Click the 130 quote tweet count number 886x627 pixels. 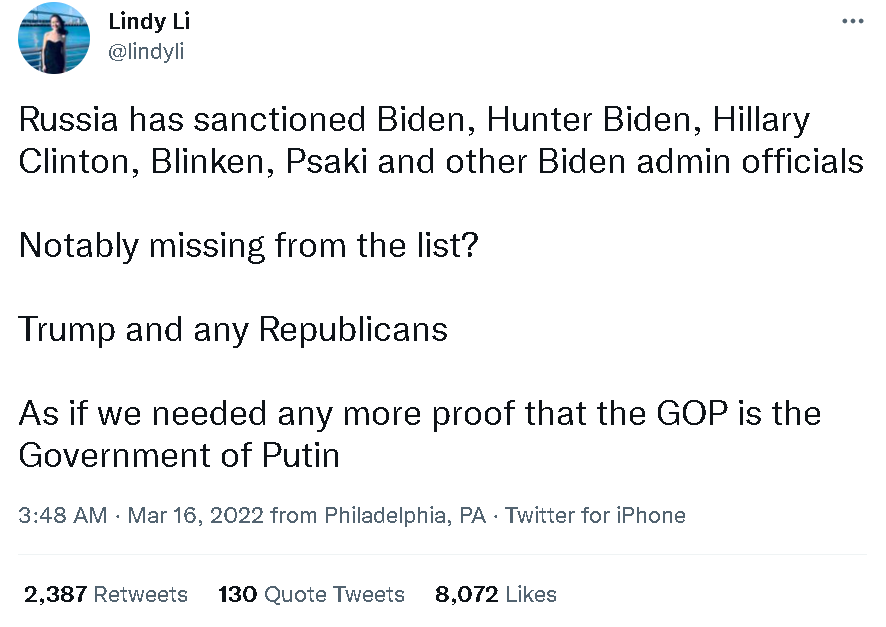pos(237,594)
